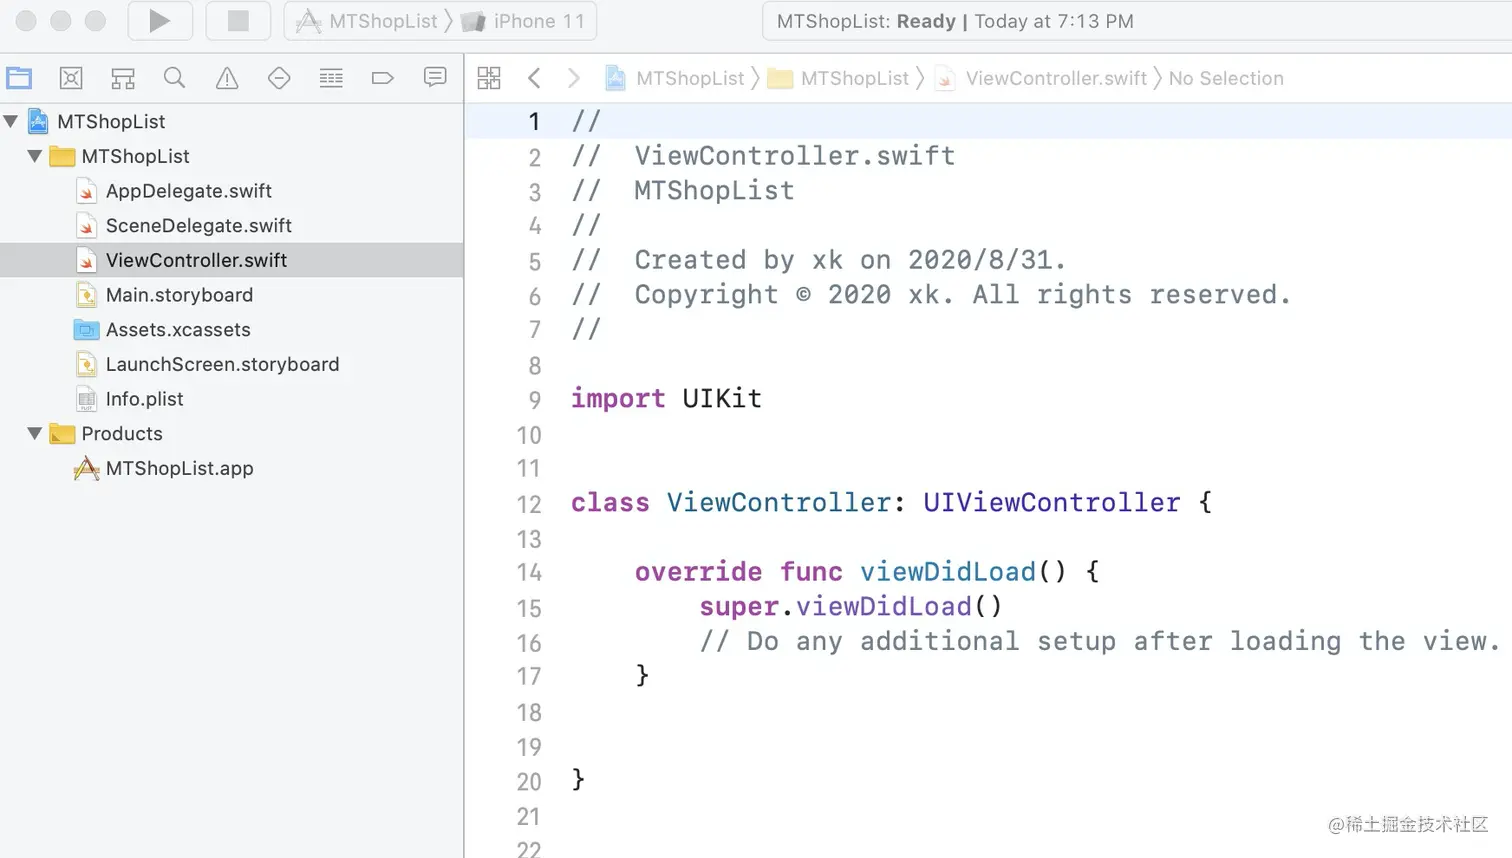Click the LaunchScreen.storyboard file icon
This screenshot has width=1512, height=858.
(x=87, y=364)
